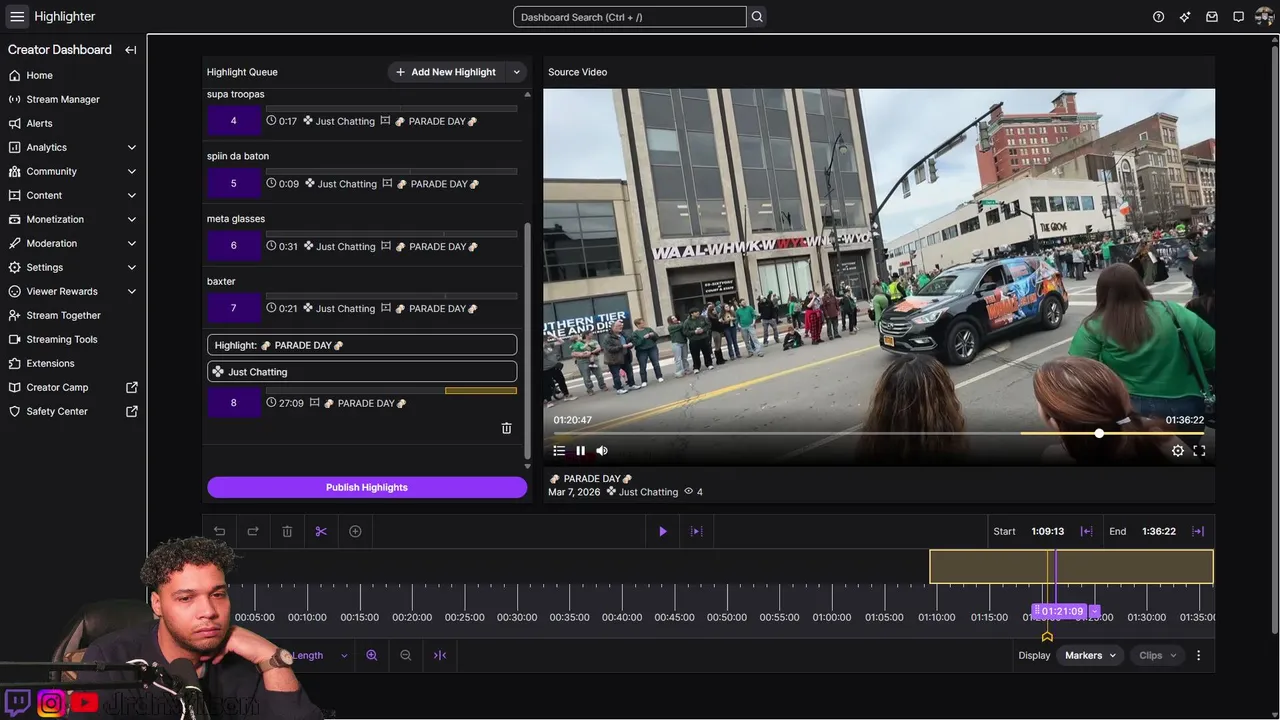Image resolution: width=1280 pixels, height=720 pixels.
Task: Pause the source video
Action: pos(580,451)
